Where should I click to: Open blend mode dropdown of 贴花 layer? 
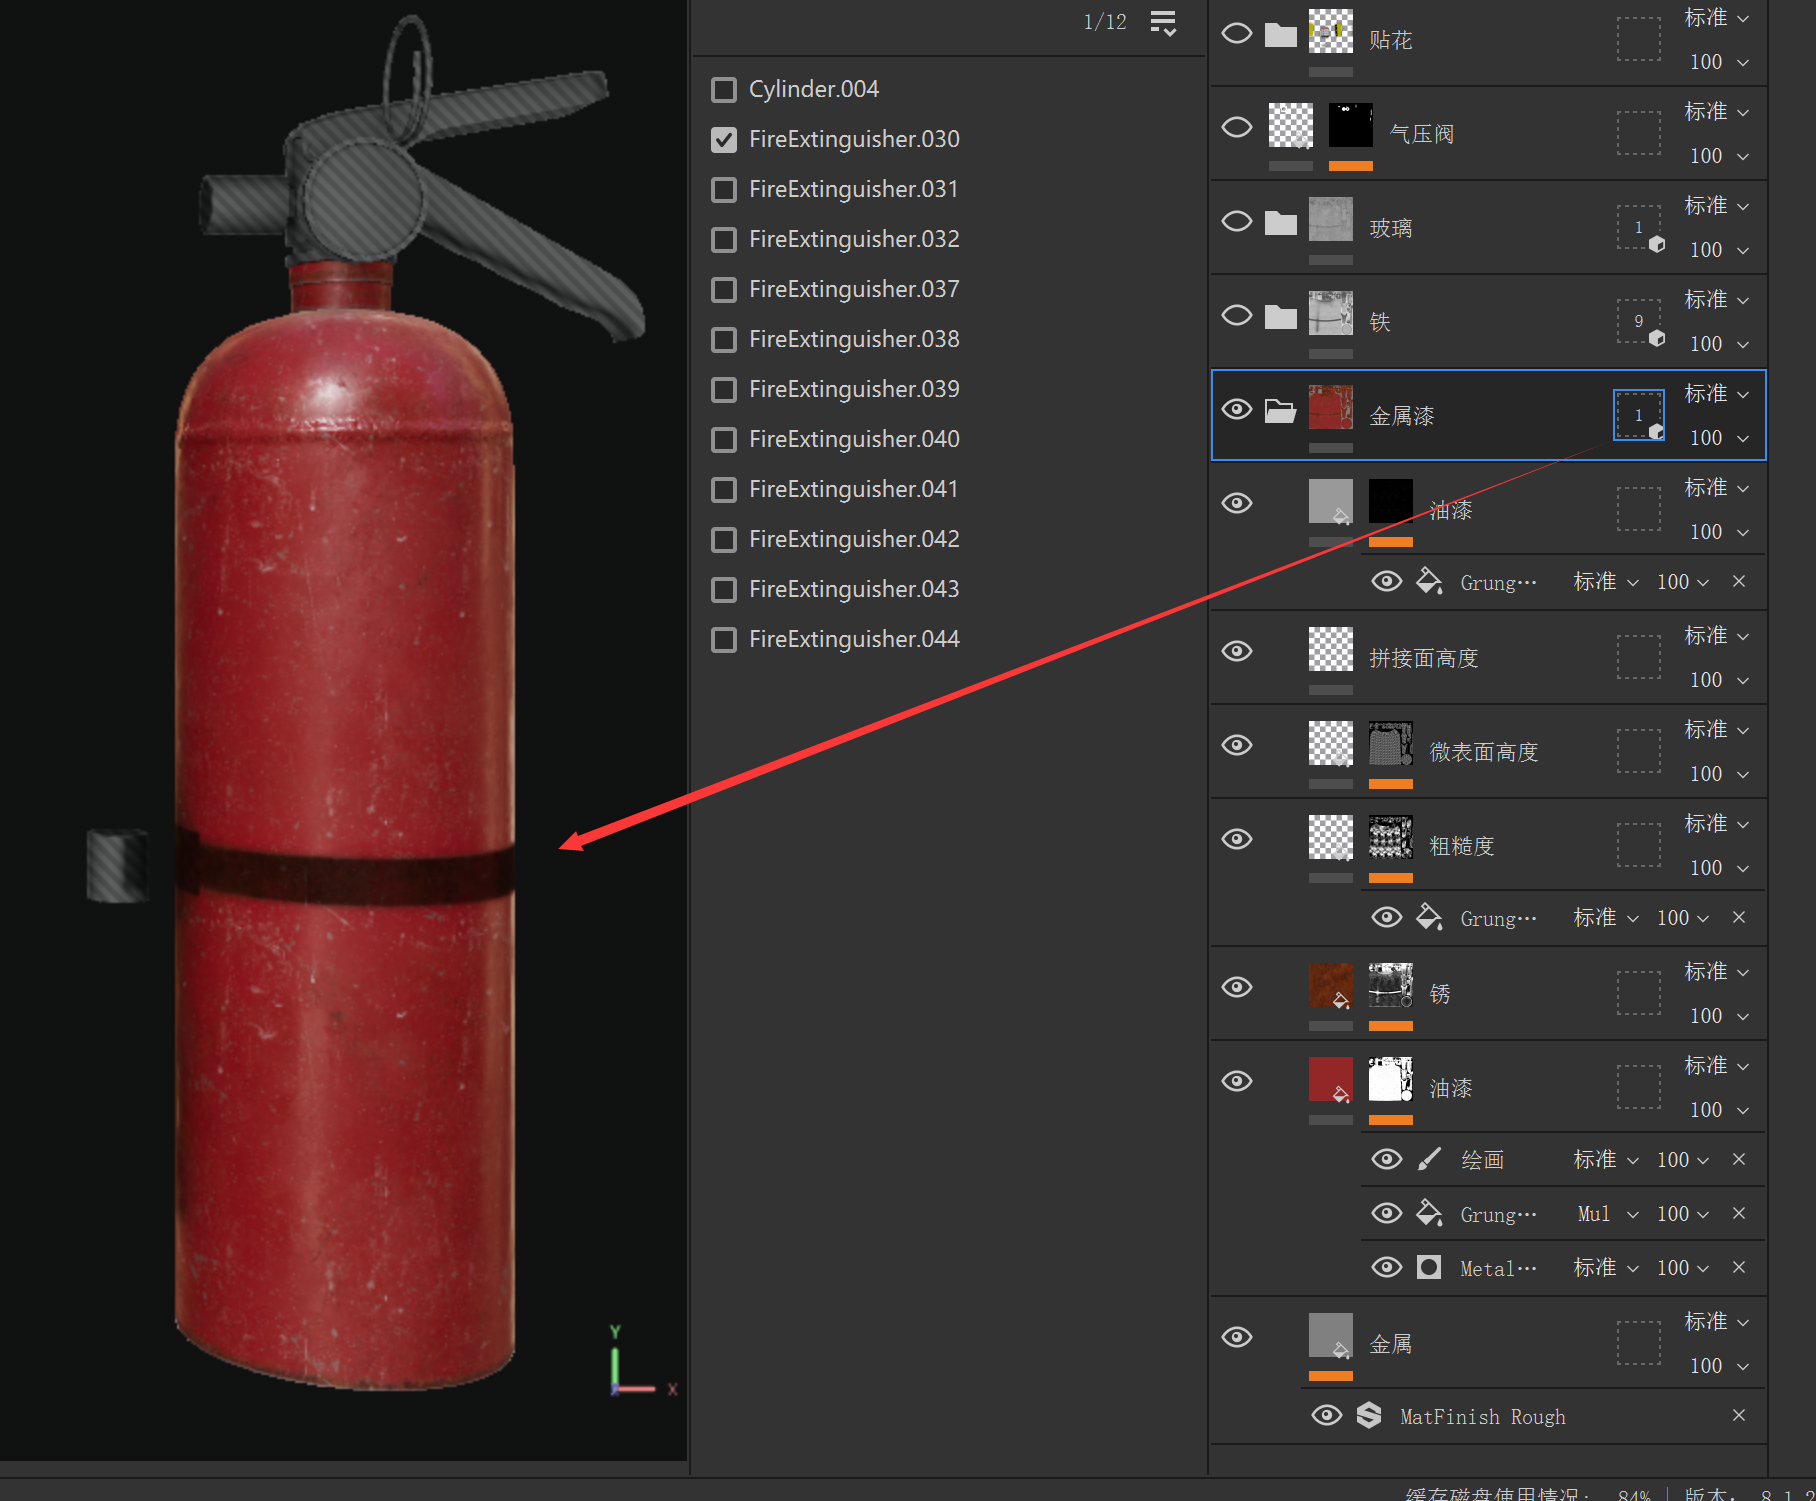pos(1716,18)
